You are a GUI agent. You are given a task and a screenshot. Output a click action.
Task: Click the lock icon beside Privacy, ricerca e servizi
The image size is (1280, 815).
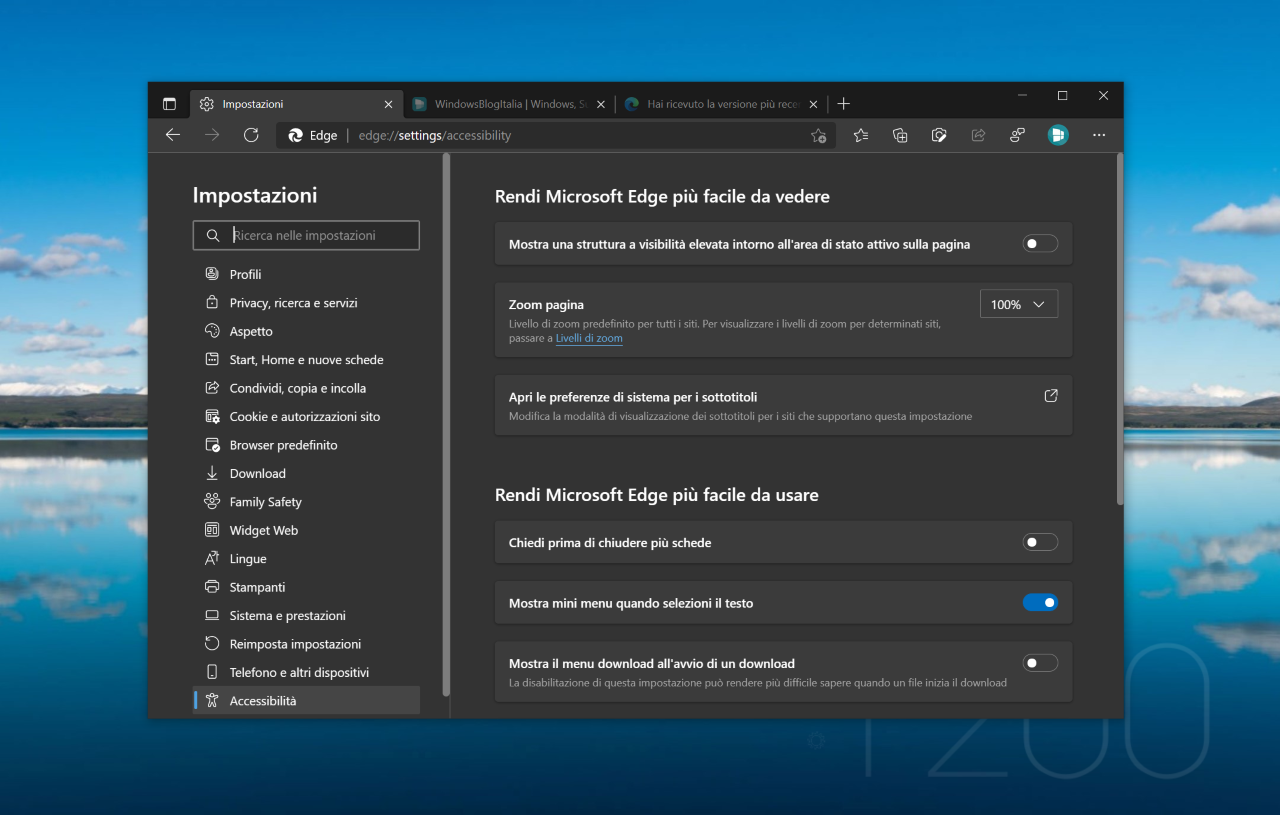tap(212, 303)
